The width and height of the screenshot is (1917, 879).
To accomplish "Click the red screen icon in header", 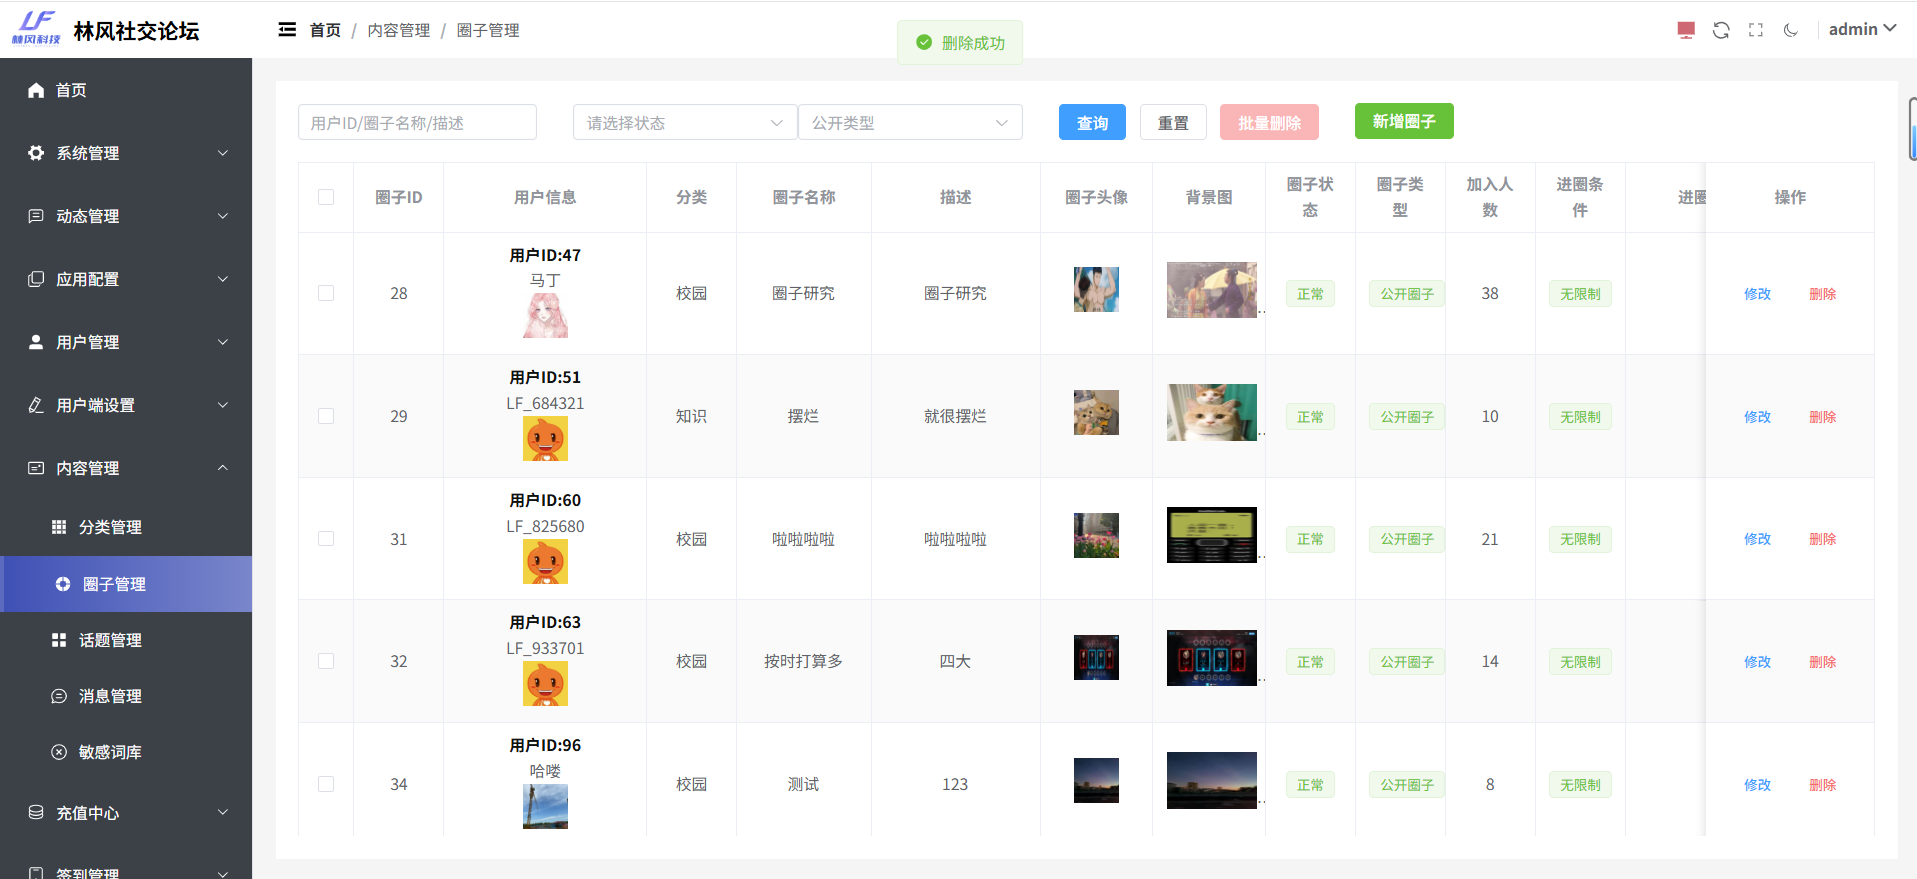I will click(1686, 30).
